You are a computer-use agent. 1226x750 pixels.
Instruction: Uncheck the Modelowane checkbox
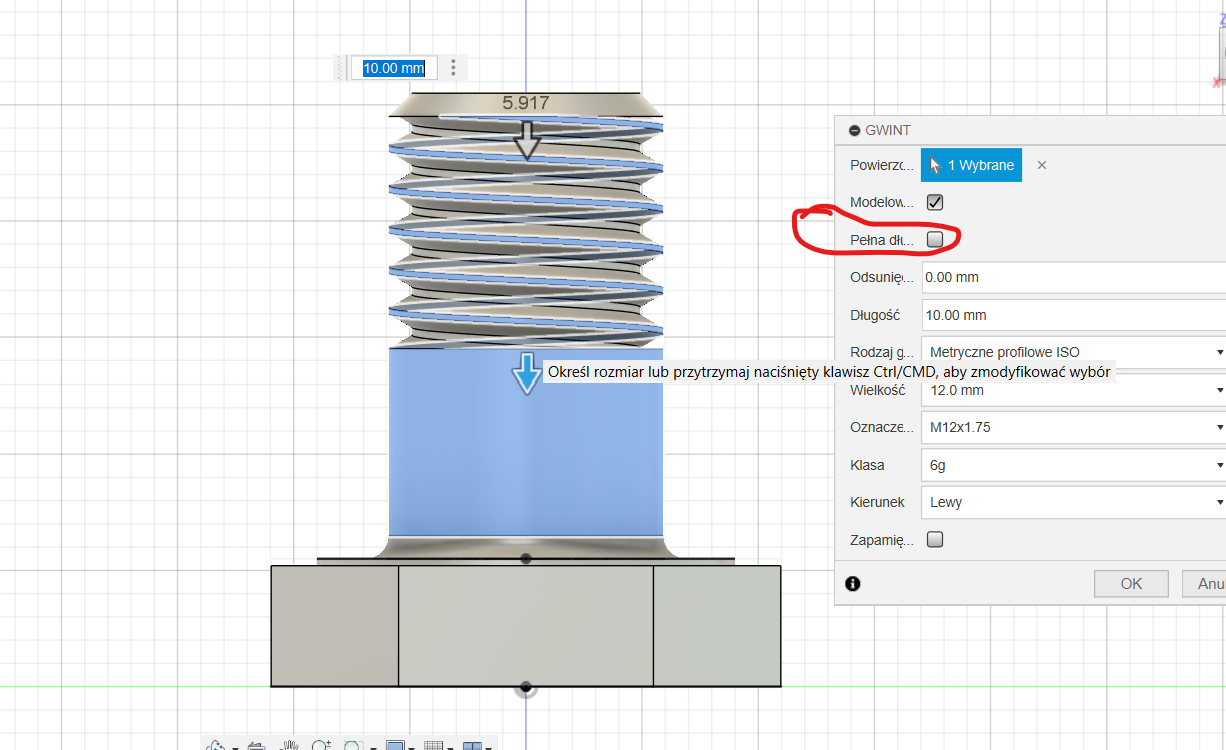935,202
